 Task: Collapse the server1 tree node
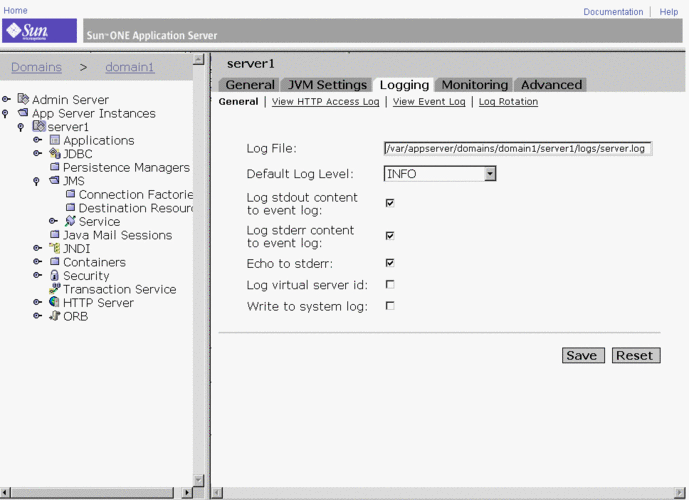[21, 127]
